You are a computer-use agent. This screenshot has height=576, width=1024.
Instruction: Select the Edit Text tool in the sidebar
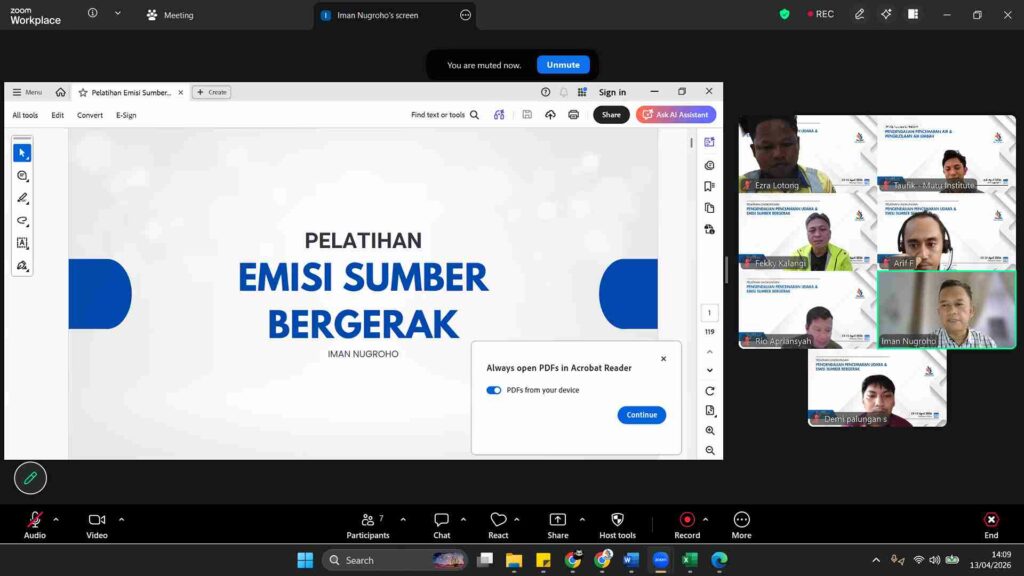[x=22, y=243]
